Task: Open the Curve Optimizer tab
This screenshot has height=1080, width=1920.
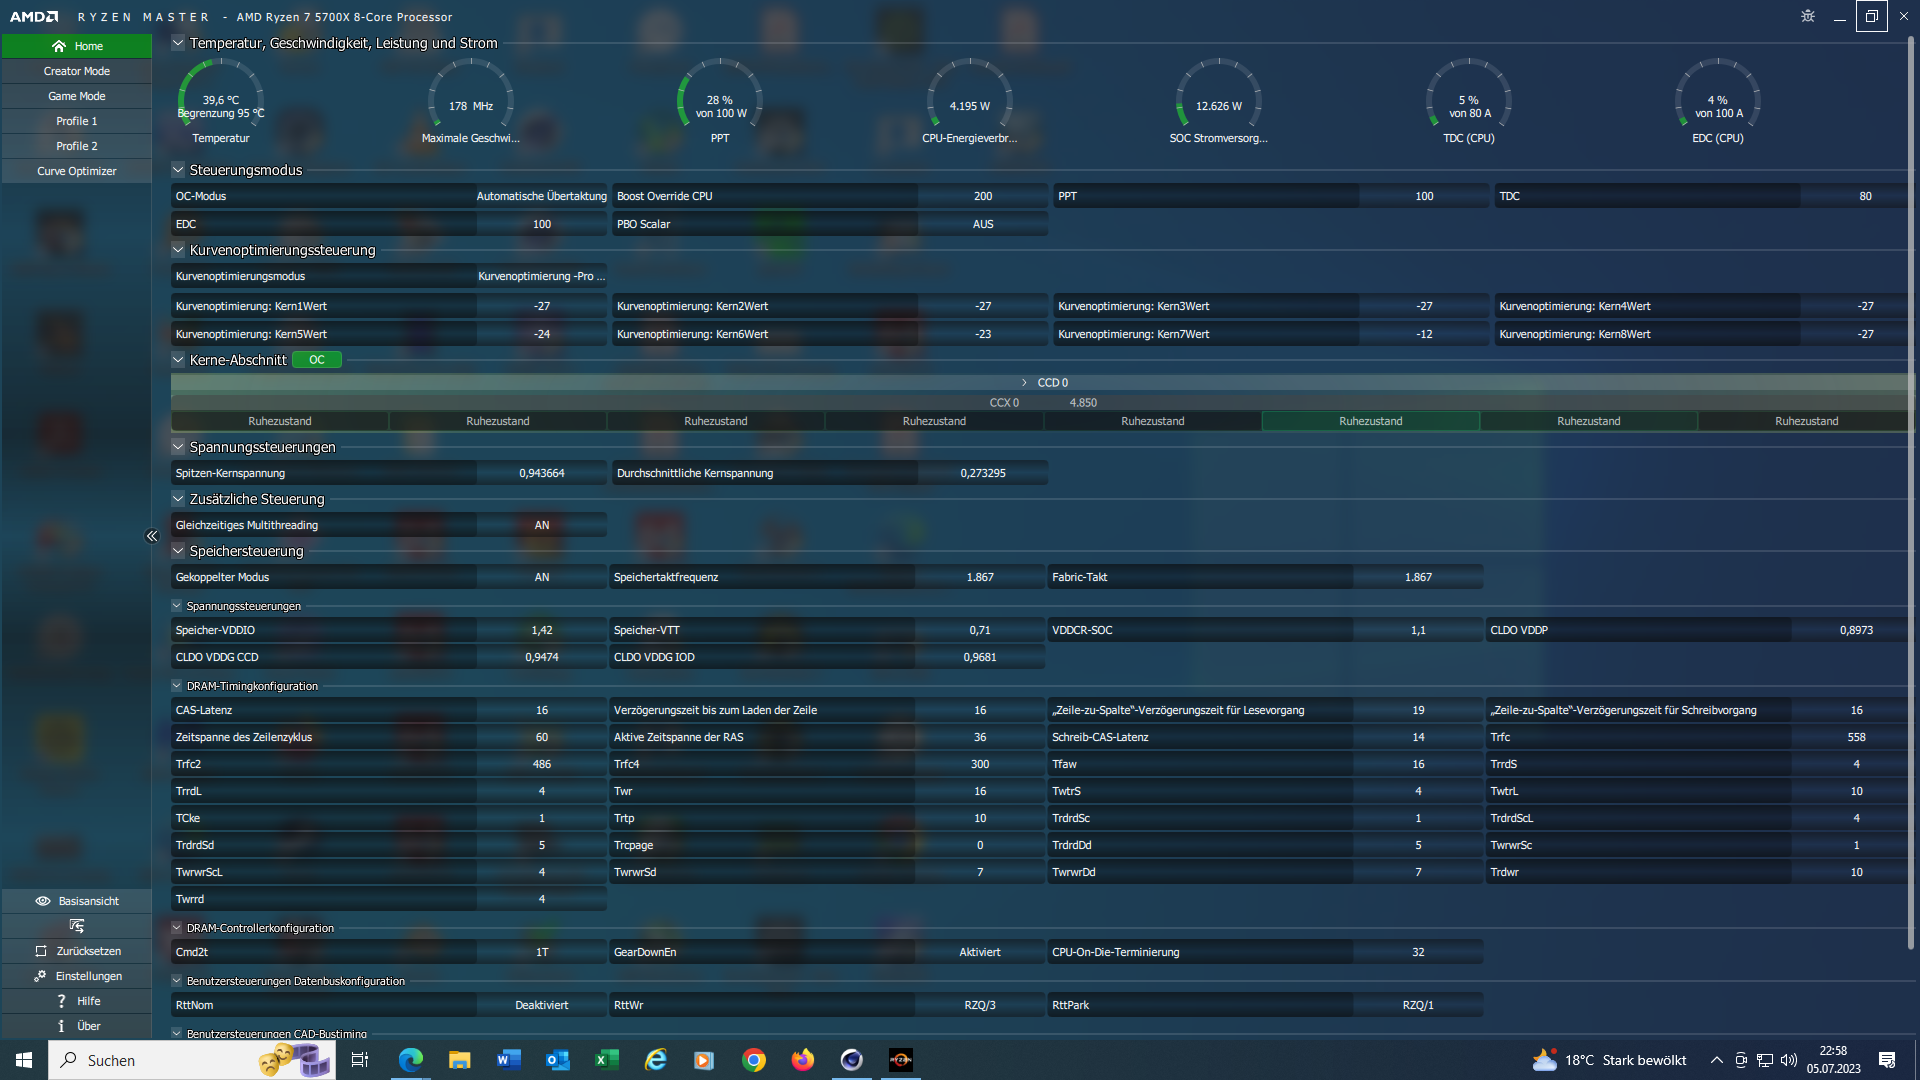Action: click(x=77, y=171)
